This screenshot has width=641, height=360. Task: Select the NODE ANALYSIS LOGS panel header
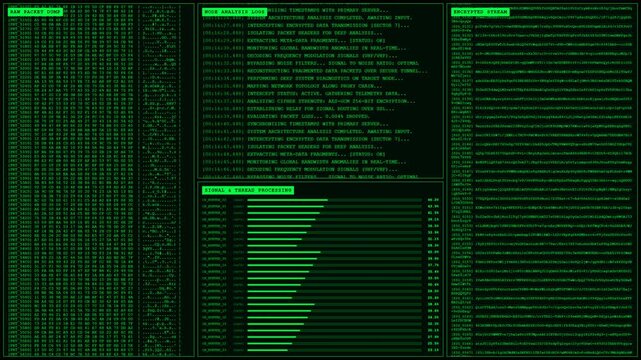coord(234,12)
